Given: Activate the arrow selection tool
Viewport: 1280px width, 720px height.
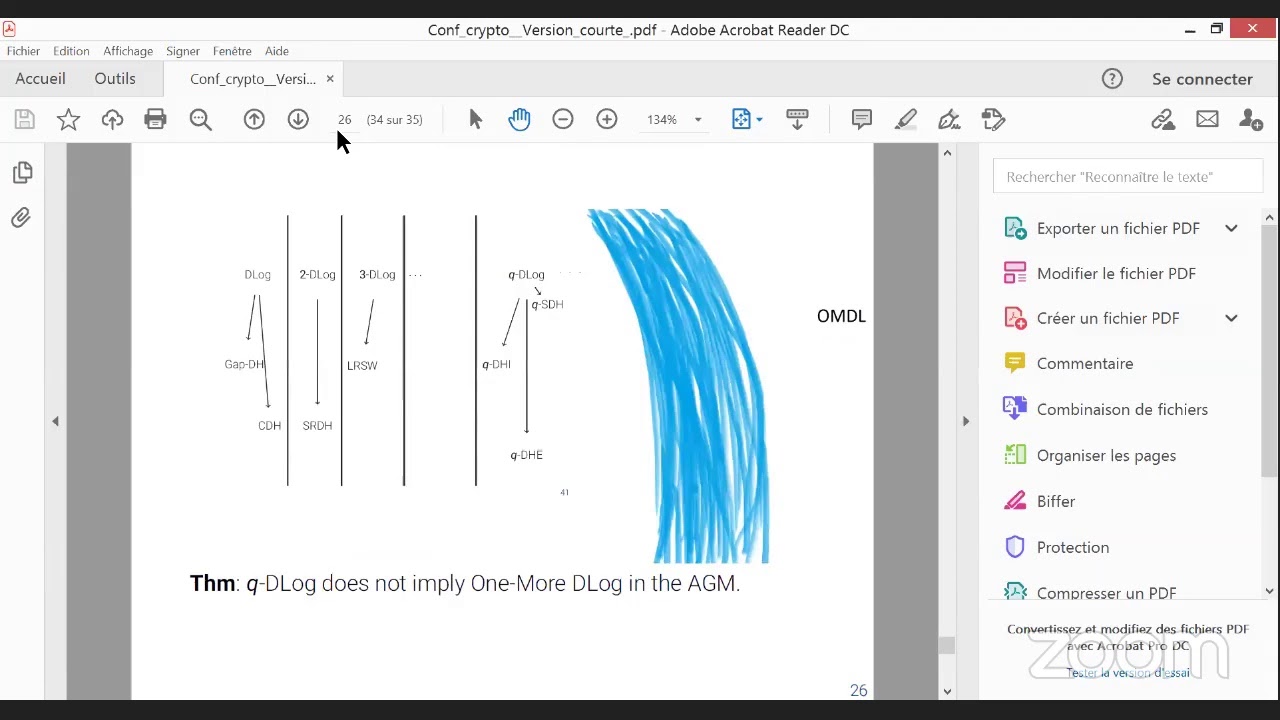Looking at the screenshot, I should pos(475,120).
